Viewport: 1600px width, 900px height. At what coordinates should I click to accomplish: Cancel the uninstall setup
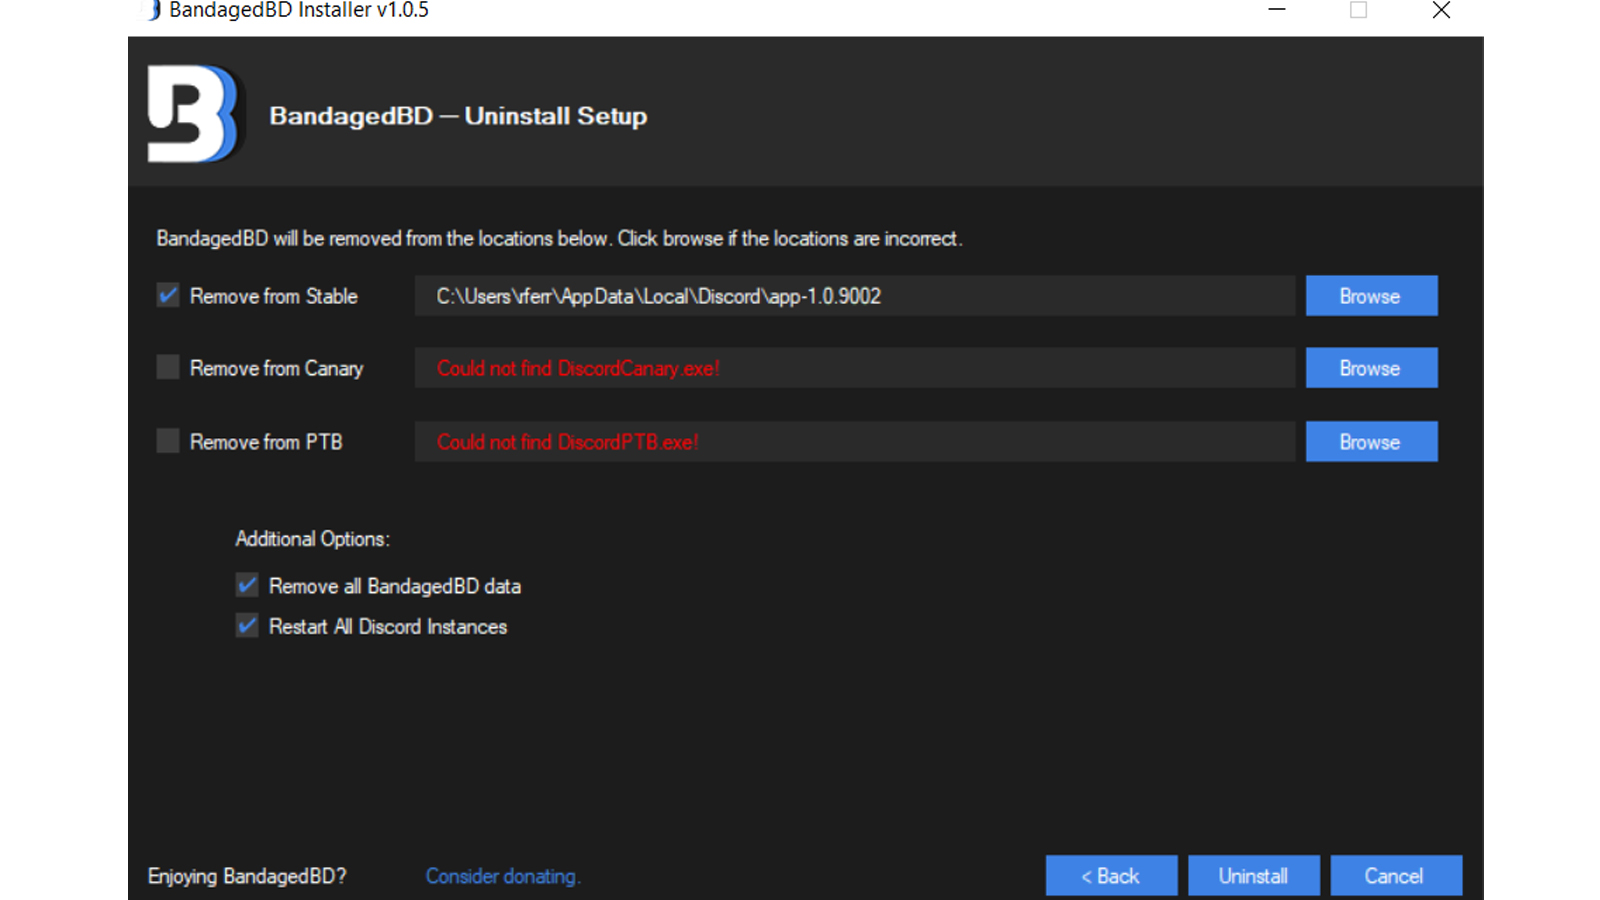pyautogui.click(x=1396, y=875)
